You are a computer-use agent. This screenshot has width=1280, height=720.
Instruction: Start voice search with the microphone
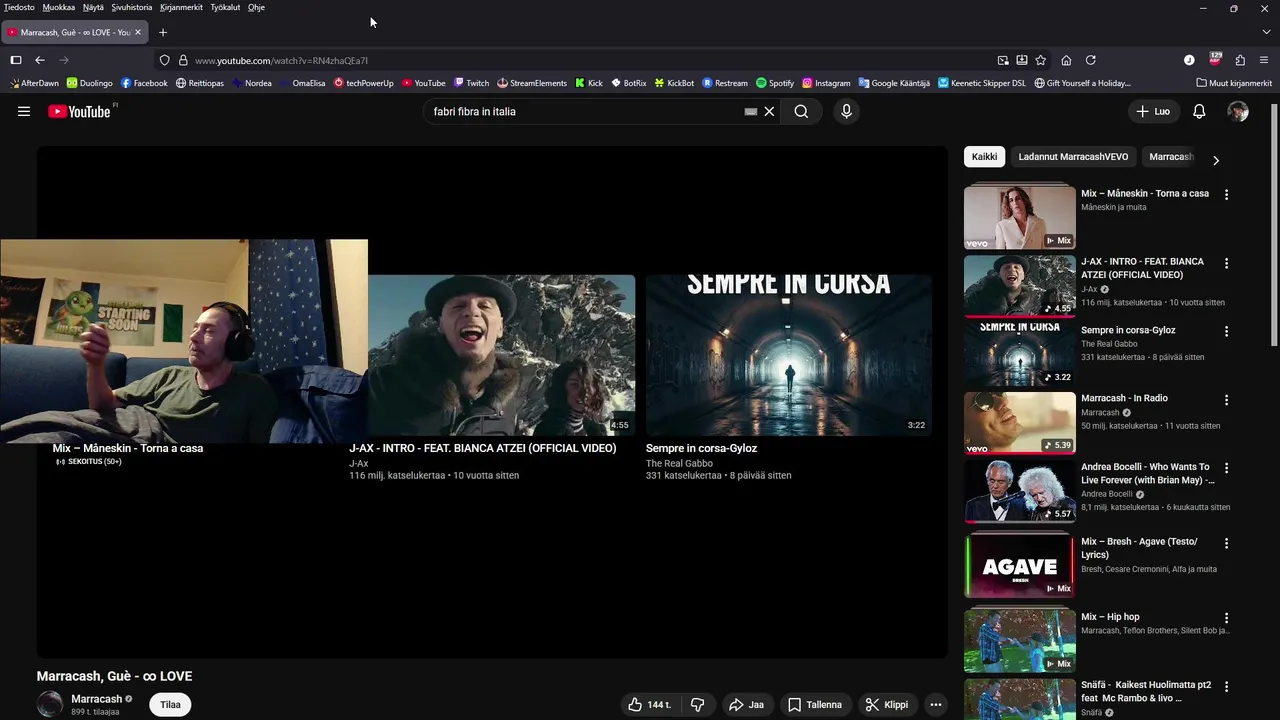(846, 111)
